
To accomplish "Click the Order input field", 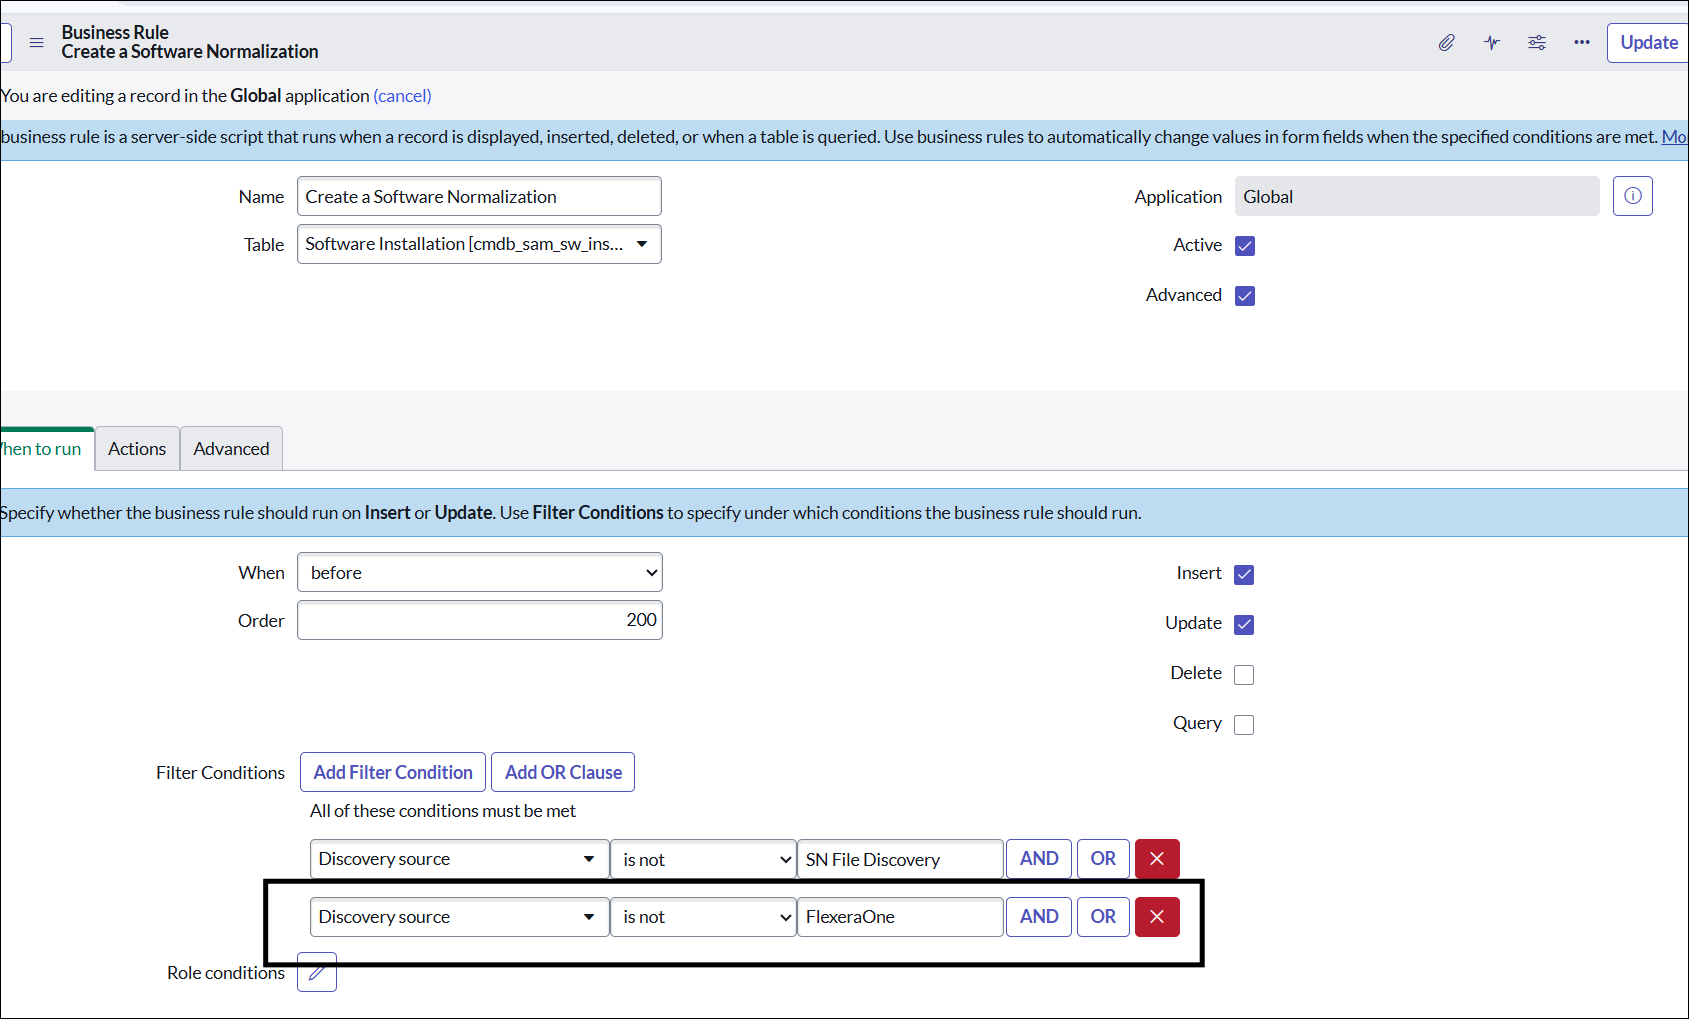I will [480, 620].
